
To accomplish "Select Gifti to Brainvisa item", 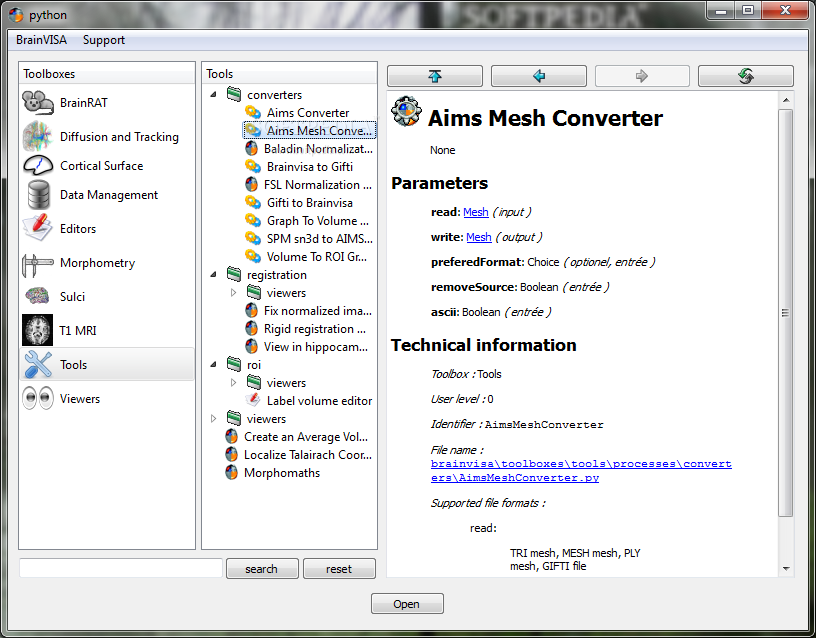I will (310, 202).
